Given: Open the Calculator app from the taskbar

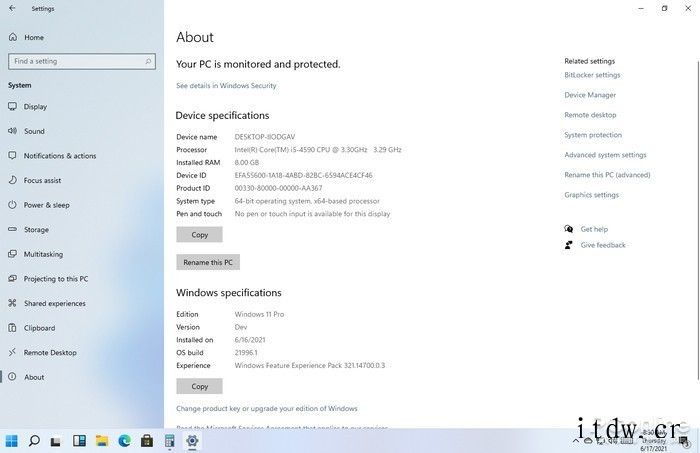Looking at the screenshot, I should (x=170, y=441).
